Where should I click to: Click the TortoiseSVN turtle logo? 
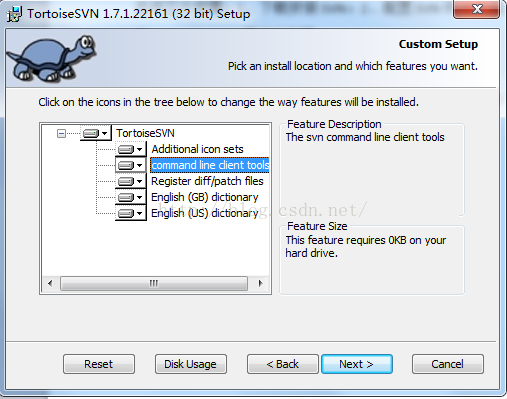52,59
